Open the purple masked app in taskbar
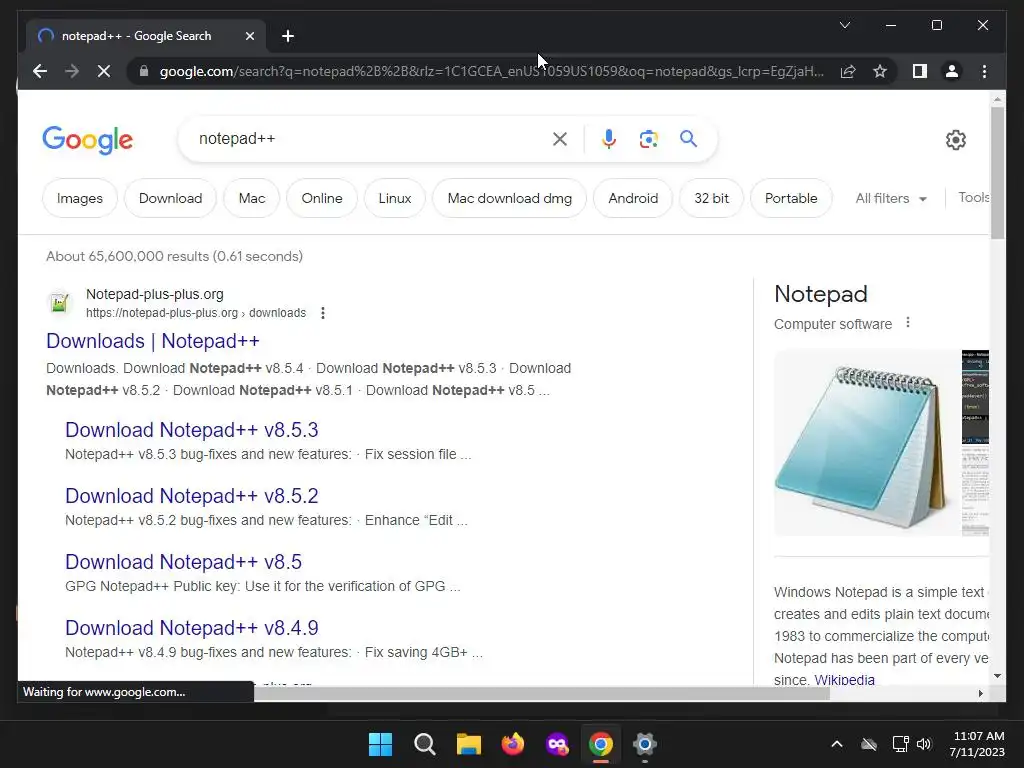 point(557,744)
